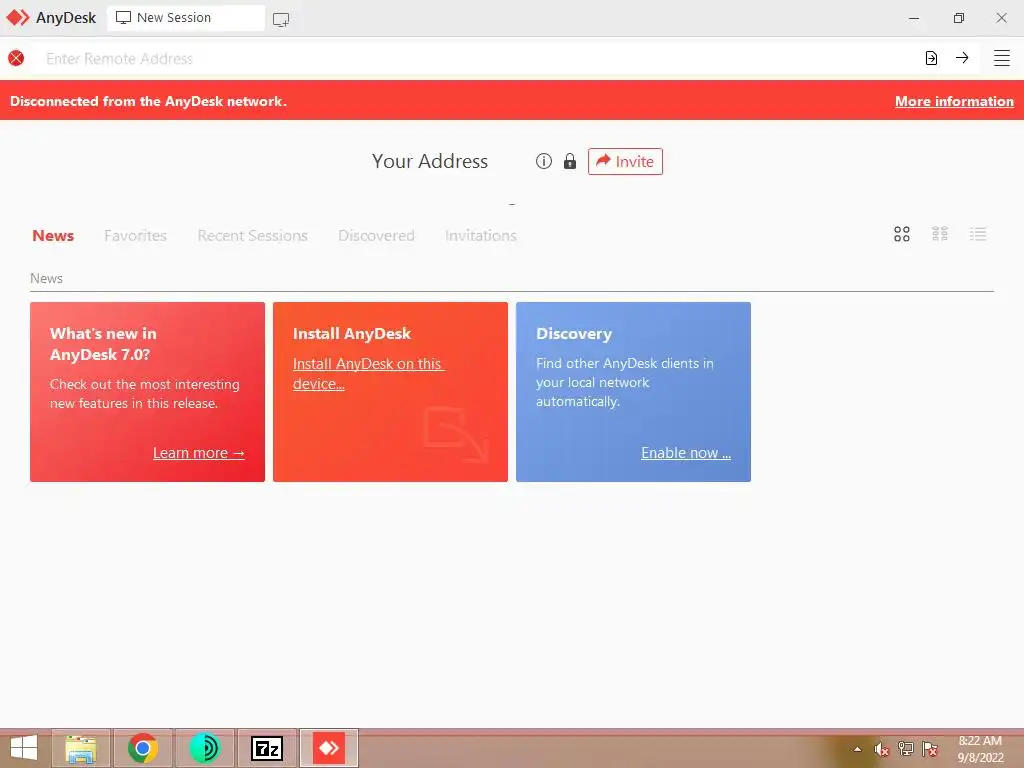1024x768 pixels.
Task: Switch to the Favorites tab
Action: click(135, 236)
